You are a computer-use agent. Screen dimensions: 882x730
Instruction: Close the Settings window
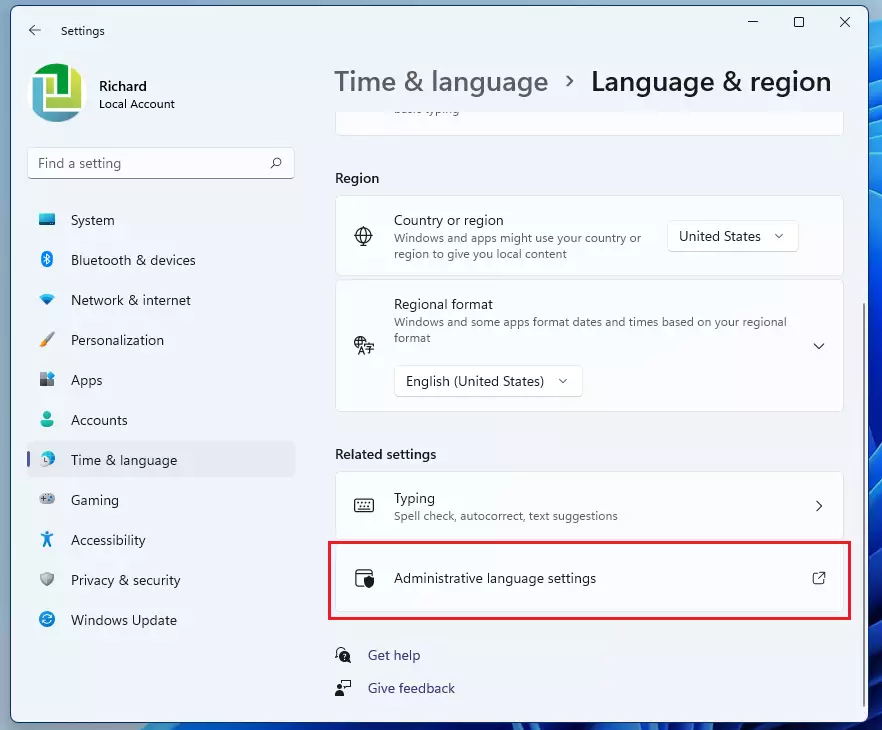point(845,22)
